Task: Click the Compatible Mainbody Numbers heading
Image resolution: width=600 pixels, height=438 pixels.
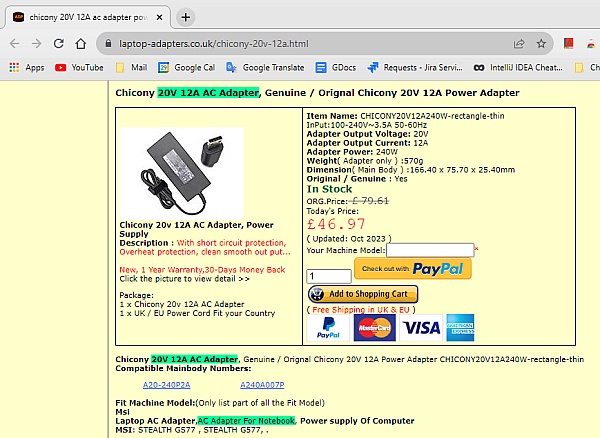Action: (x=183, y=368)
